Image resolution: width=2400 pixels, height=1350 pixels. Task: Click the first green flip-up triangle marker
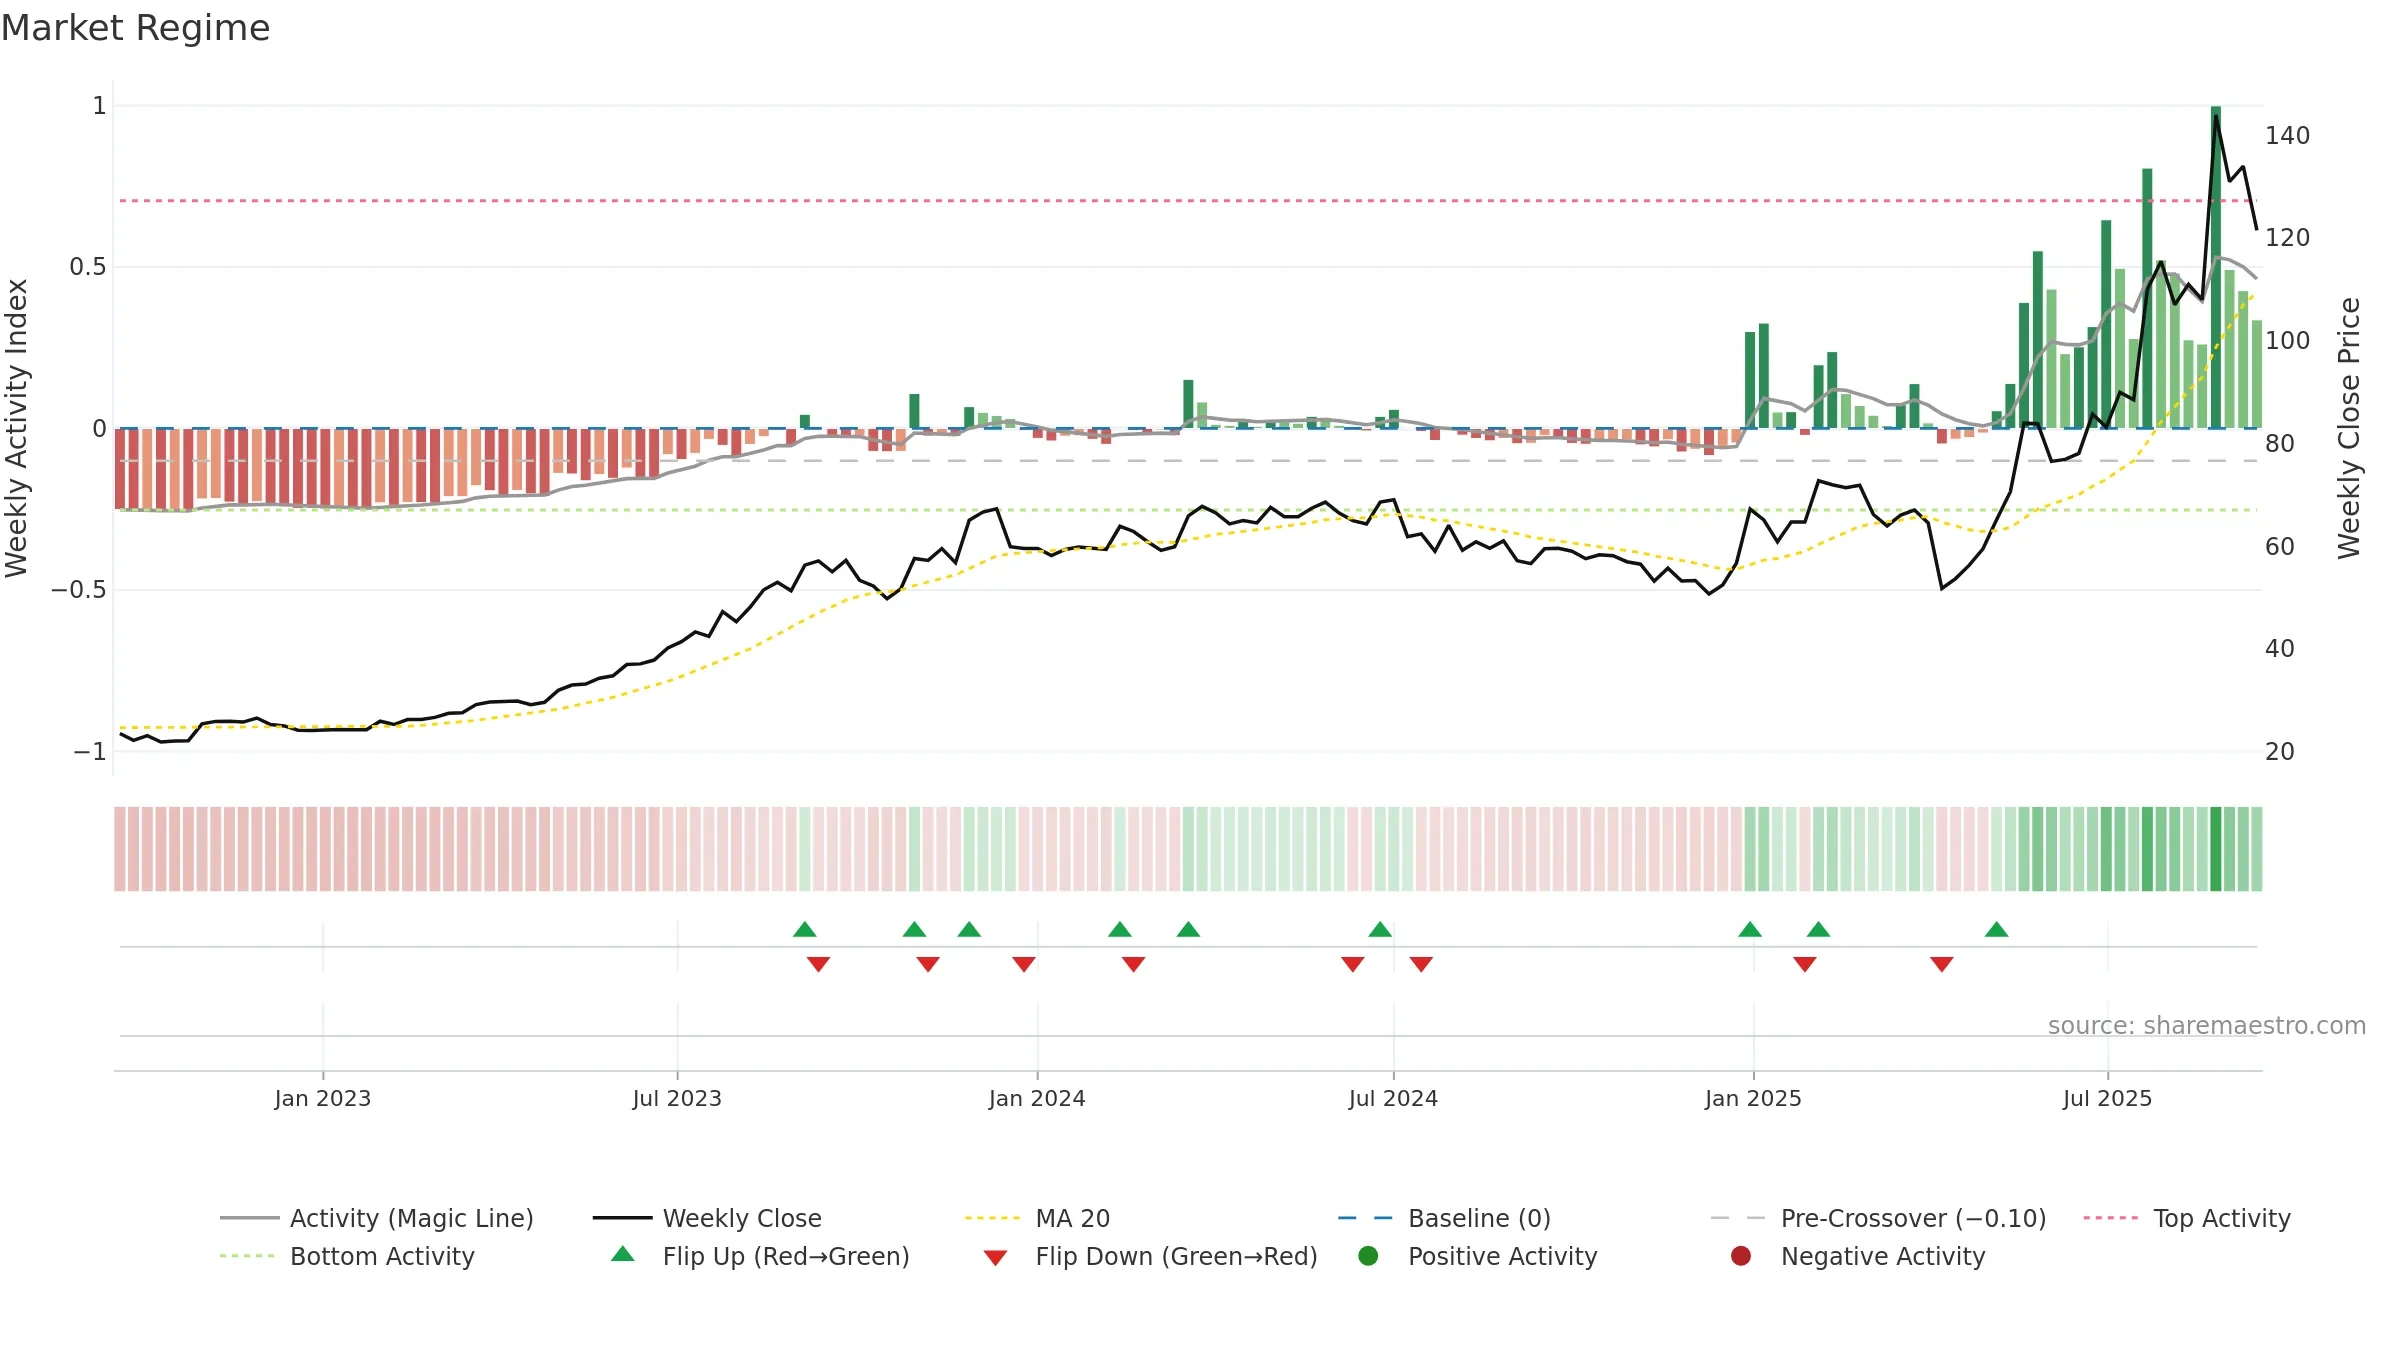point(805,930)
